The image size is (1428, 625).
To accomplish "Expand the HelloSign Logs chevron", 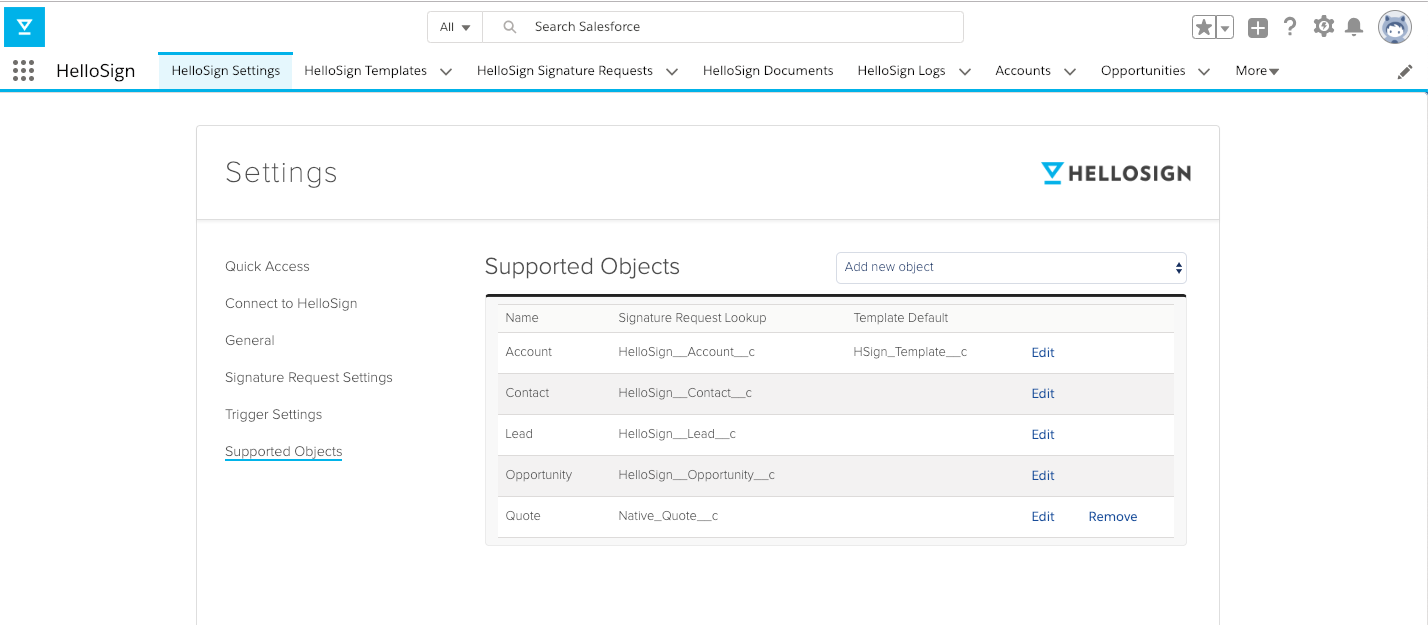I will click(965, 71).
